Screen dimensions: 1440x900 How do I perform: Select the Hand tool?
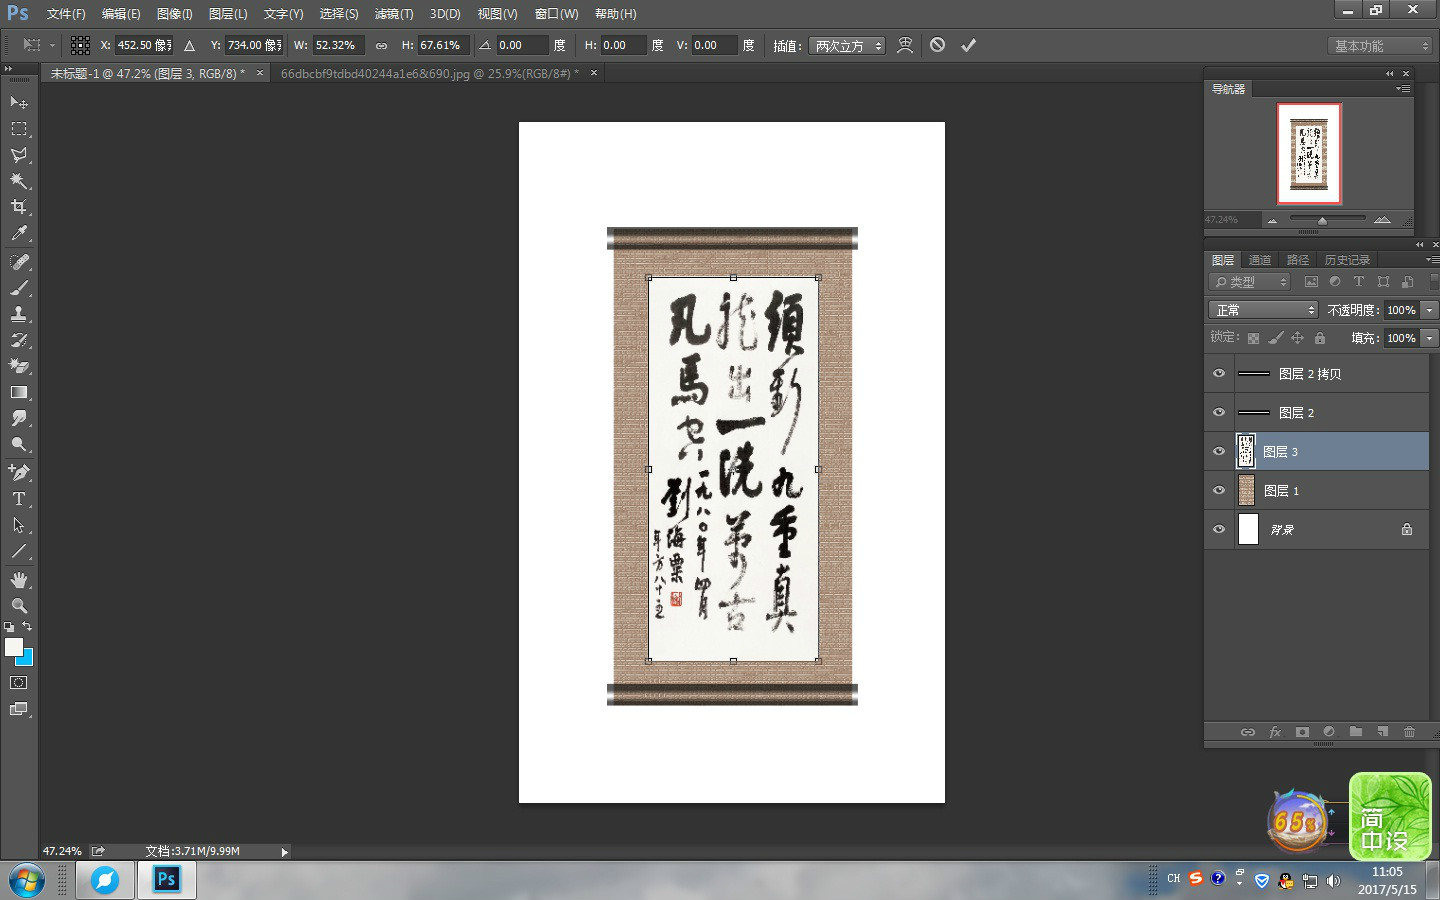pos(19,580)
